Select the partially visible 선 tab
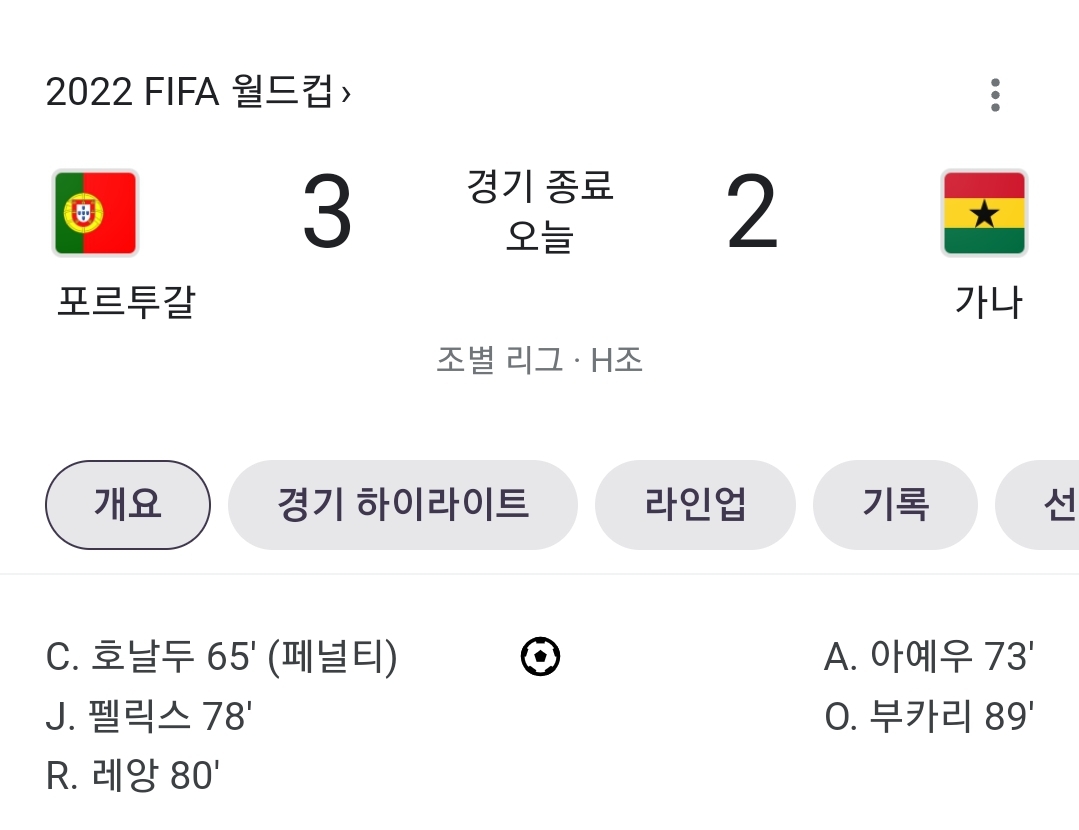 pos(1038,504)
